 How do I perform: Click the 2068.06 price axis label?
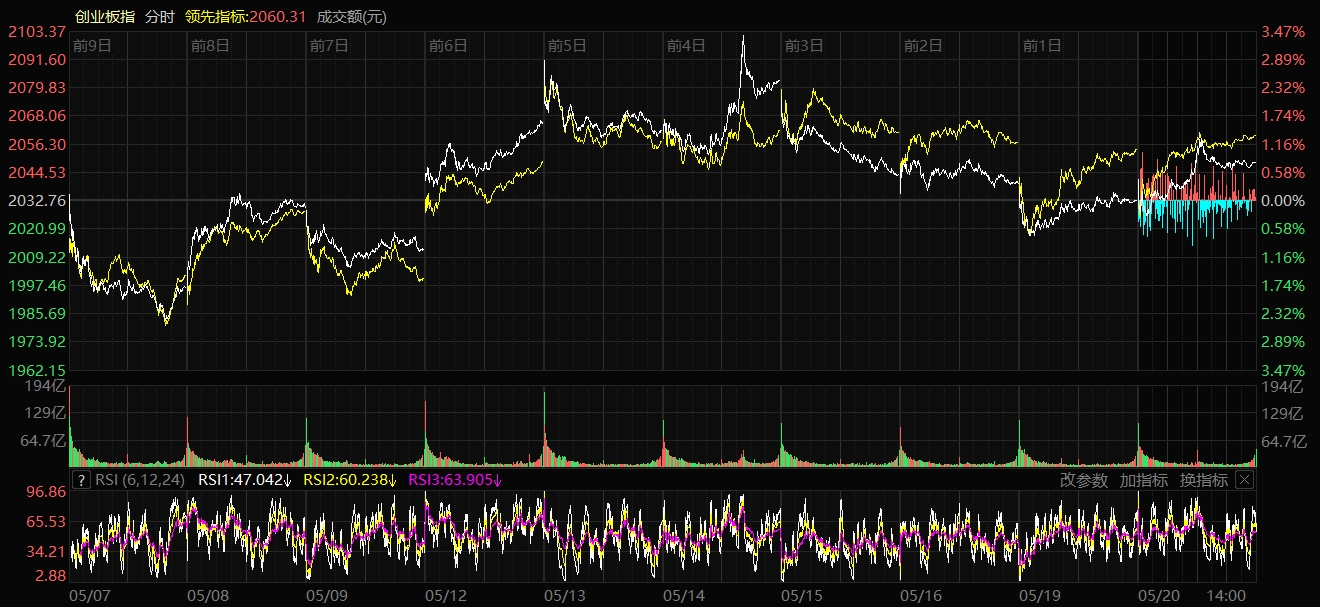(36, 116)
